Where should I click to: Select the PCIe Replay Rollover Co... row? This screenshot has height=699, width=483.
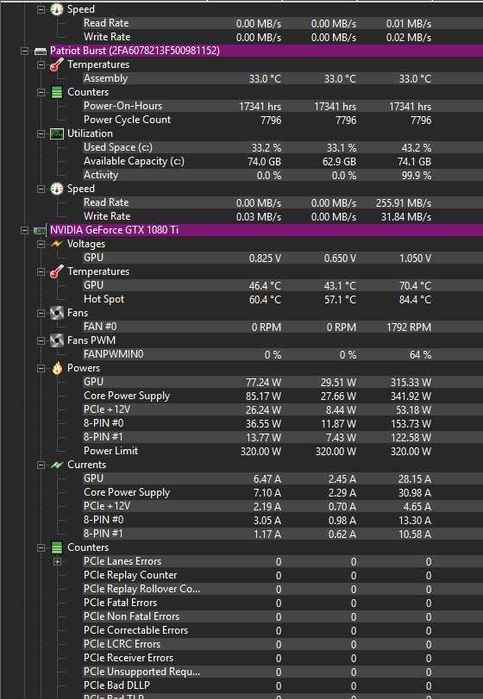click(x=282, y=589)
